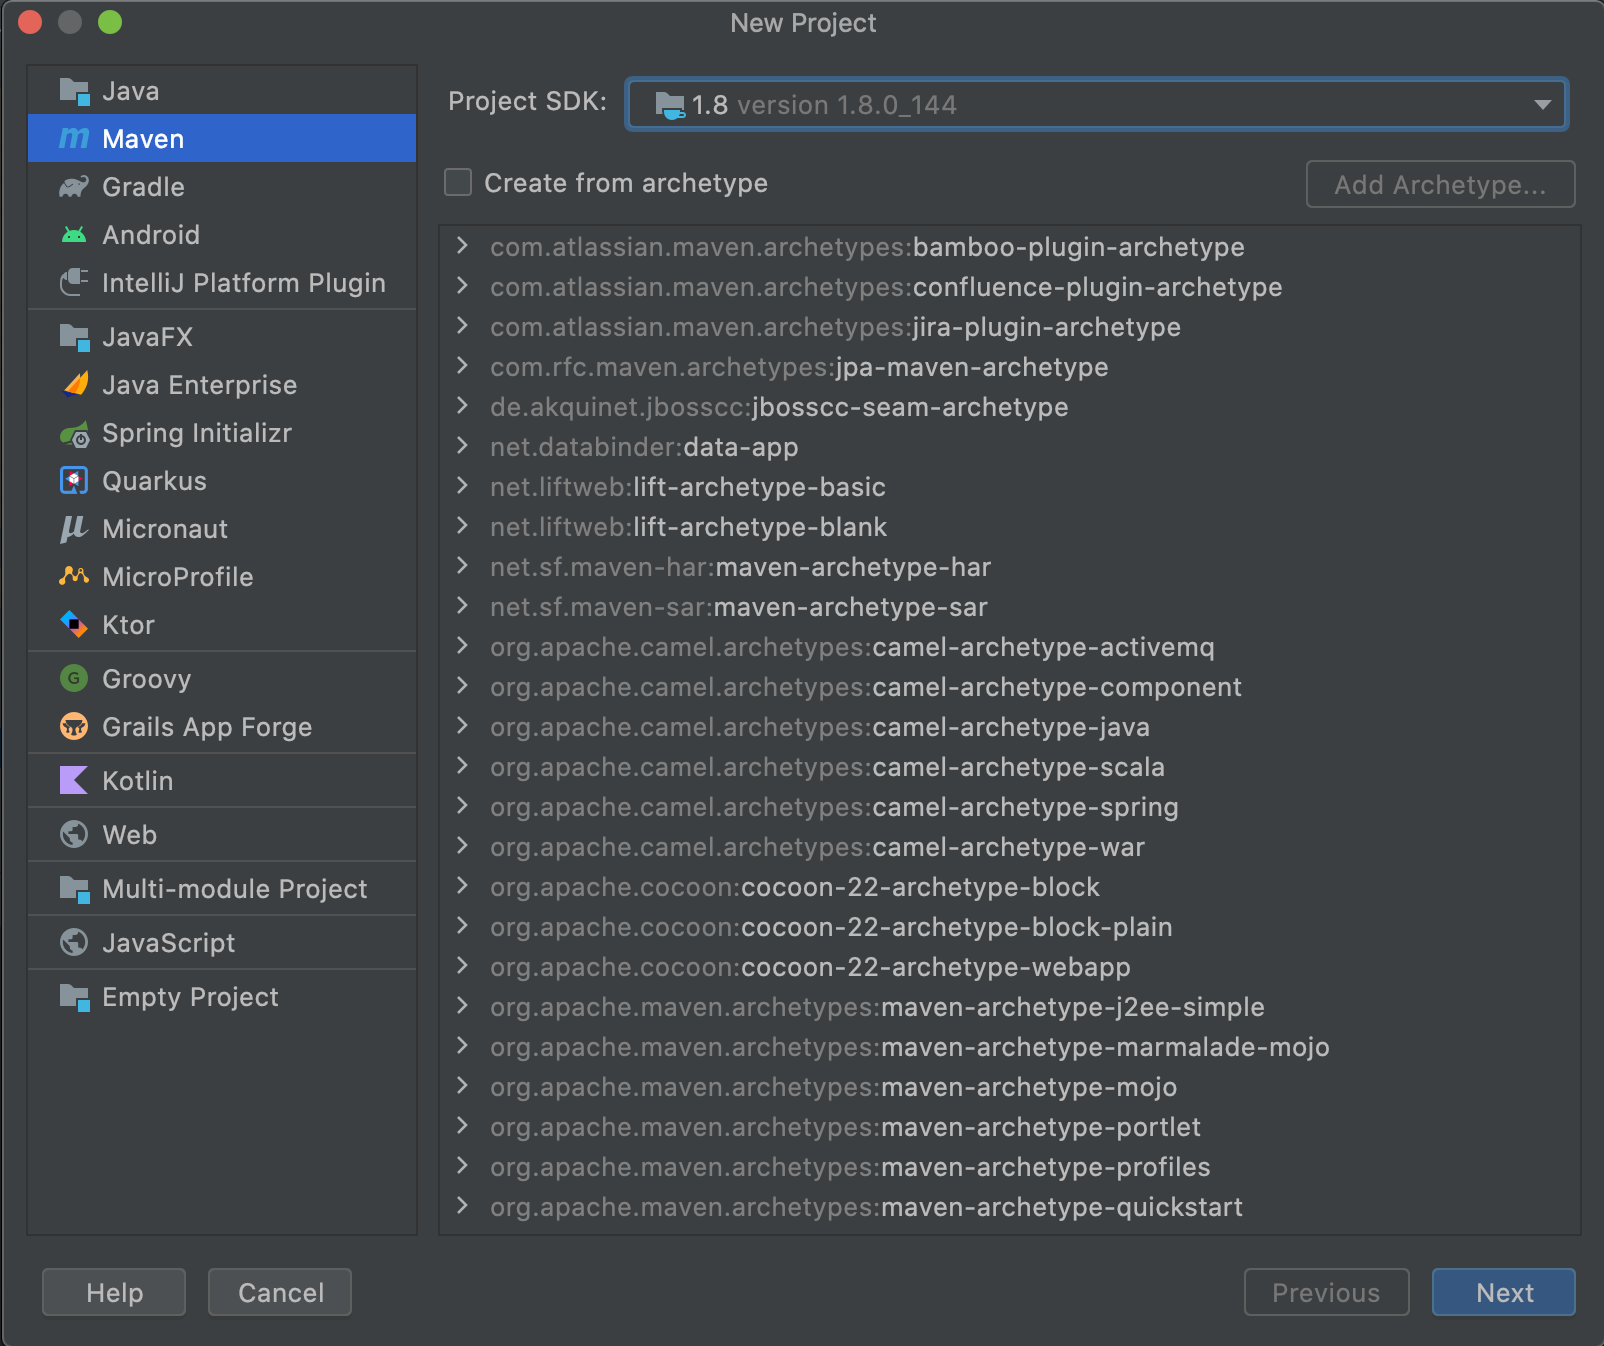Viewport: 1604px width, 1346px height.
Task: Expand maven-archetype-quickstart tree node
Action: [462, 1206]
